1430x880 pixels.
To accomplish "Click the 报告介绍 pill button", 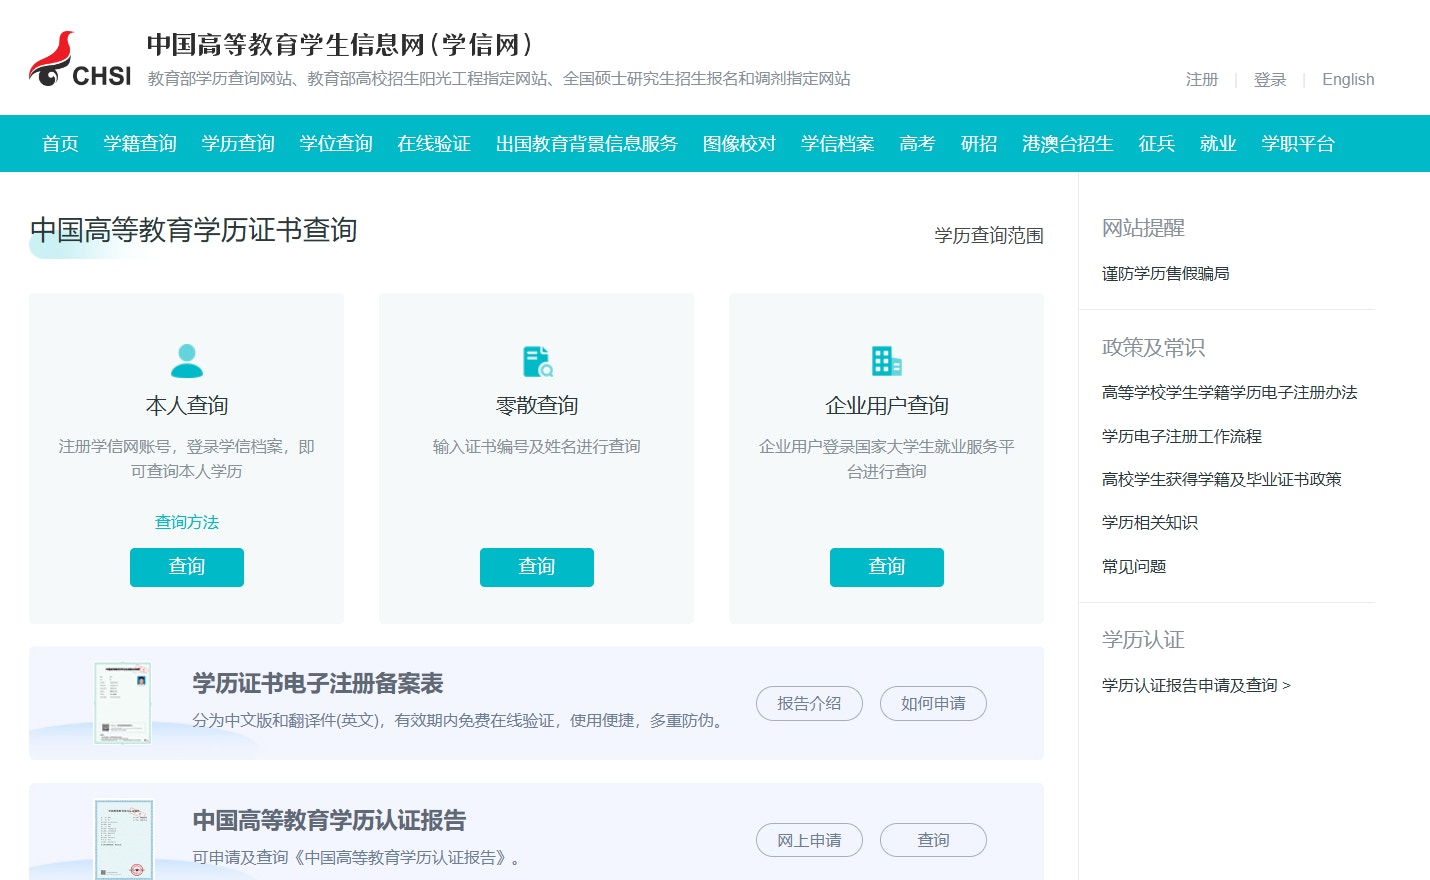I will [809, 704].
